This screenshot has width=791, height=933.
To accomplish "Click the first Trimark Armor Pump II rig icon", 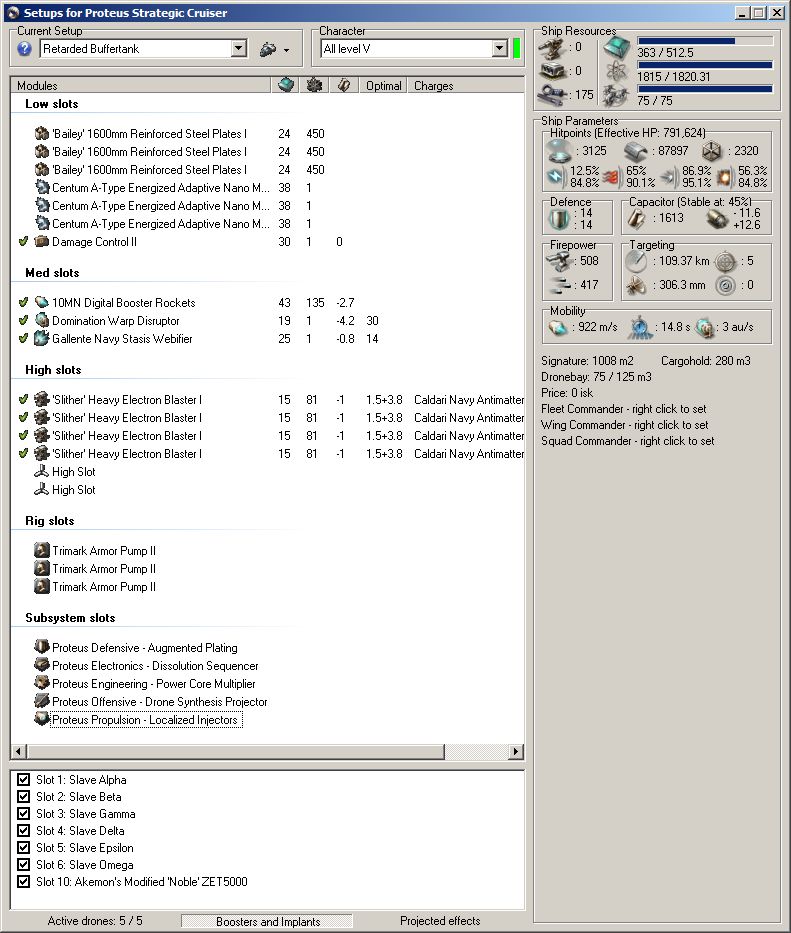I will [x=42, y=550].
